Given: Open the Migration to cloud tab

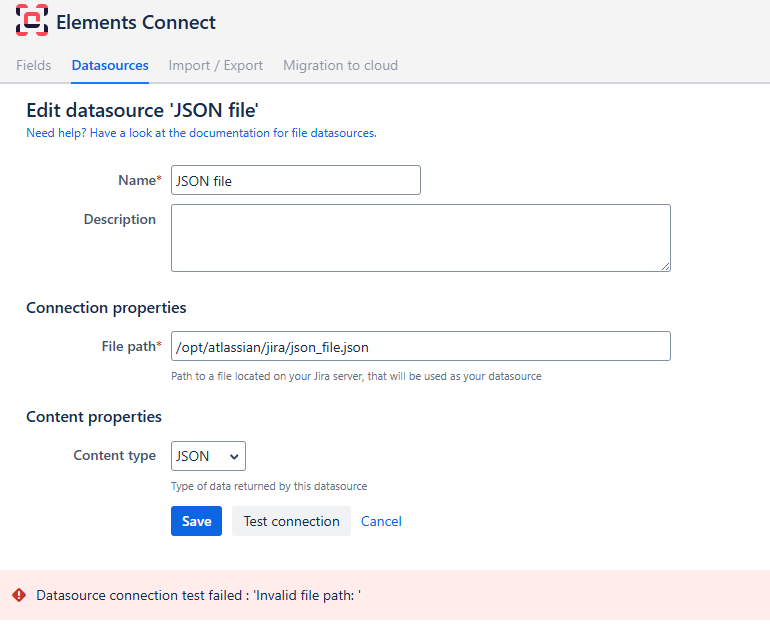Looking at the screenshot, I should tap(340, 65).
